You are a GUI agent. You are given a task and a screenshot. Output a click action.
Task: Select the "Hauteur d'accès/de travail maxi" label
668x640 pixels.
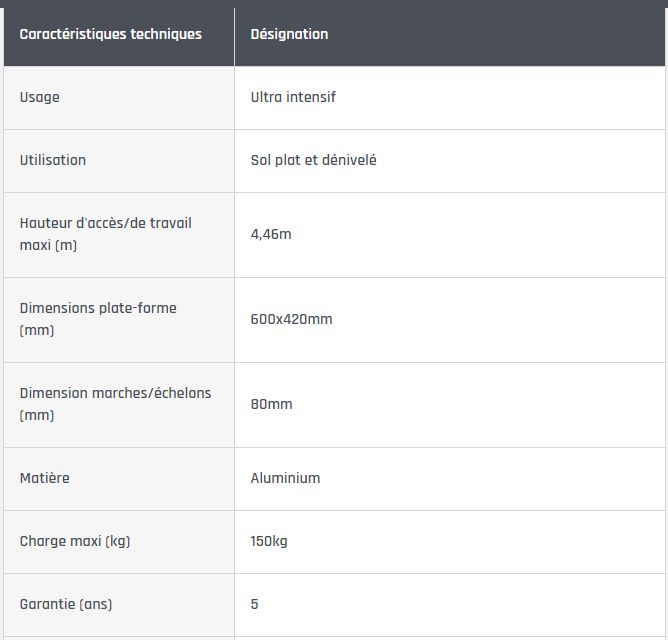(x=105, y=234)
